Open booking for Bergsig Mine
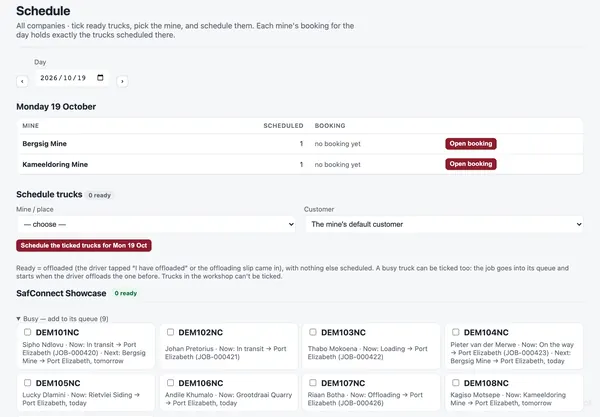600x417 pixels. [471, 143]
